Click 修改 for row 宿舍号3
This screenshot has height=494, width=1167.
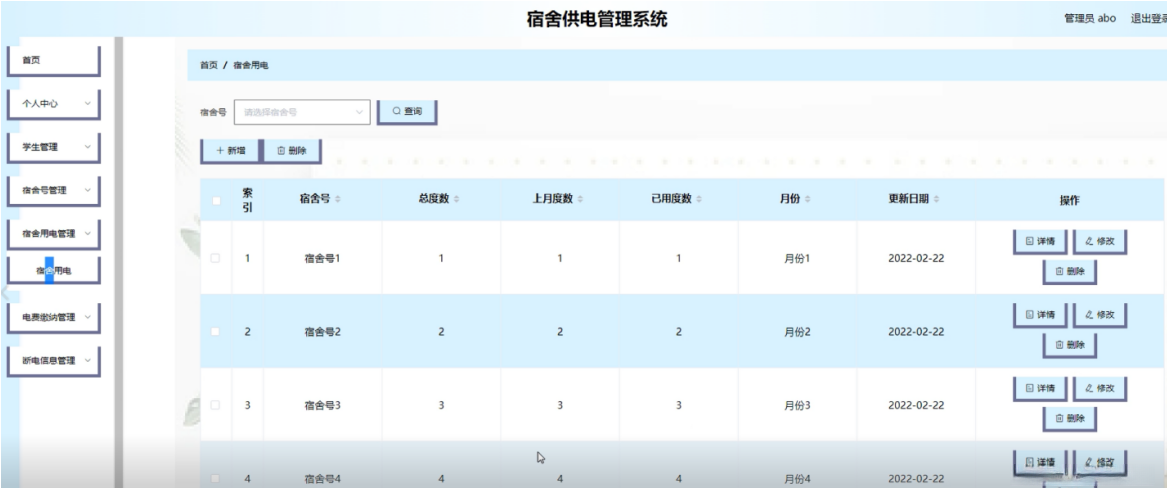(1100, 388)
